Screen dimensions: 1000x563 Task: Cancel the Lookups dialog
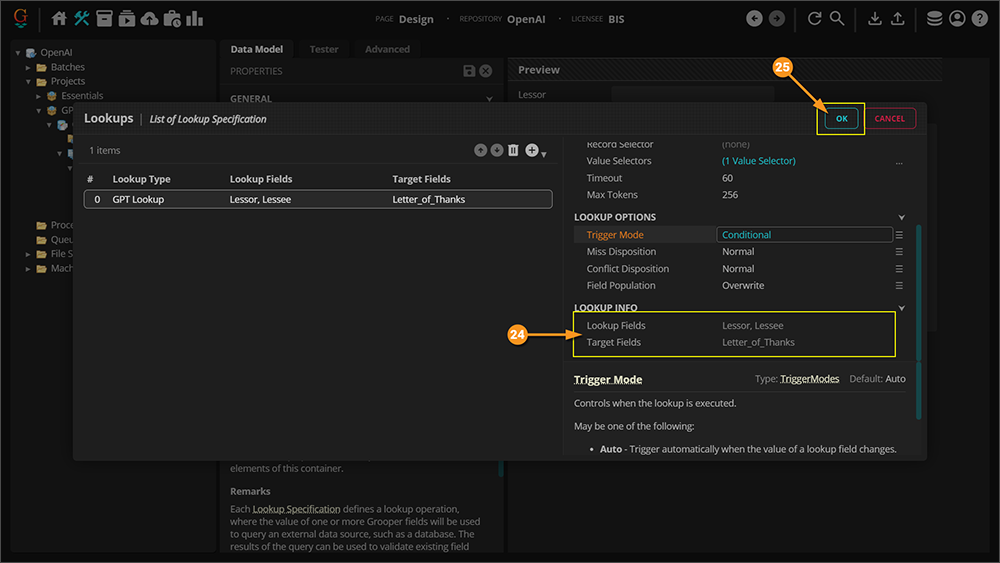(x=889, y=118)
